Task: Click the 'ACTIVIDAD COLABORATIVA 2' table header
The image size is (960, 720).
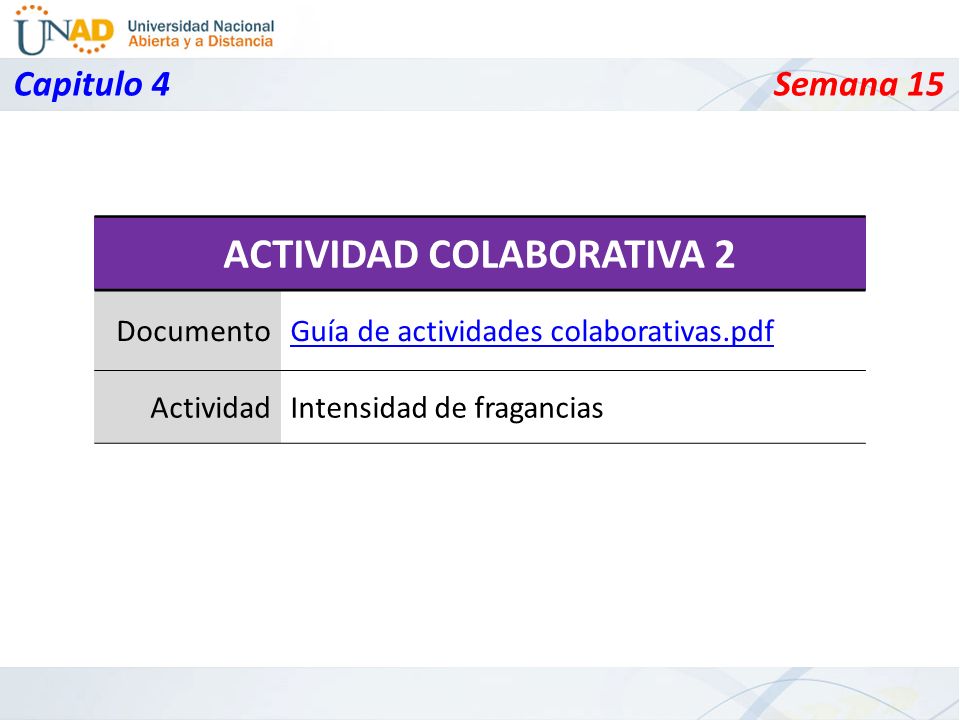Action: click(x=479, y=253)
